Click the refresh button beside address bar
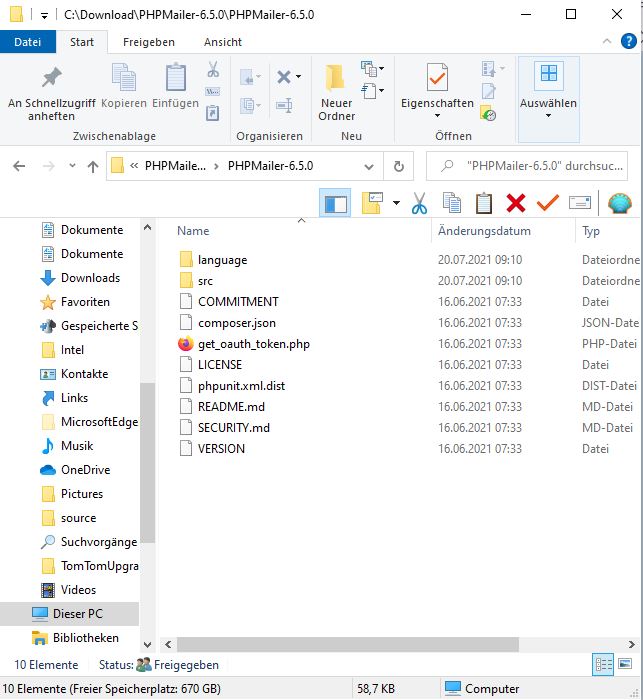This screenshot has width=643, height=700. click(x=399, y=166)
